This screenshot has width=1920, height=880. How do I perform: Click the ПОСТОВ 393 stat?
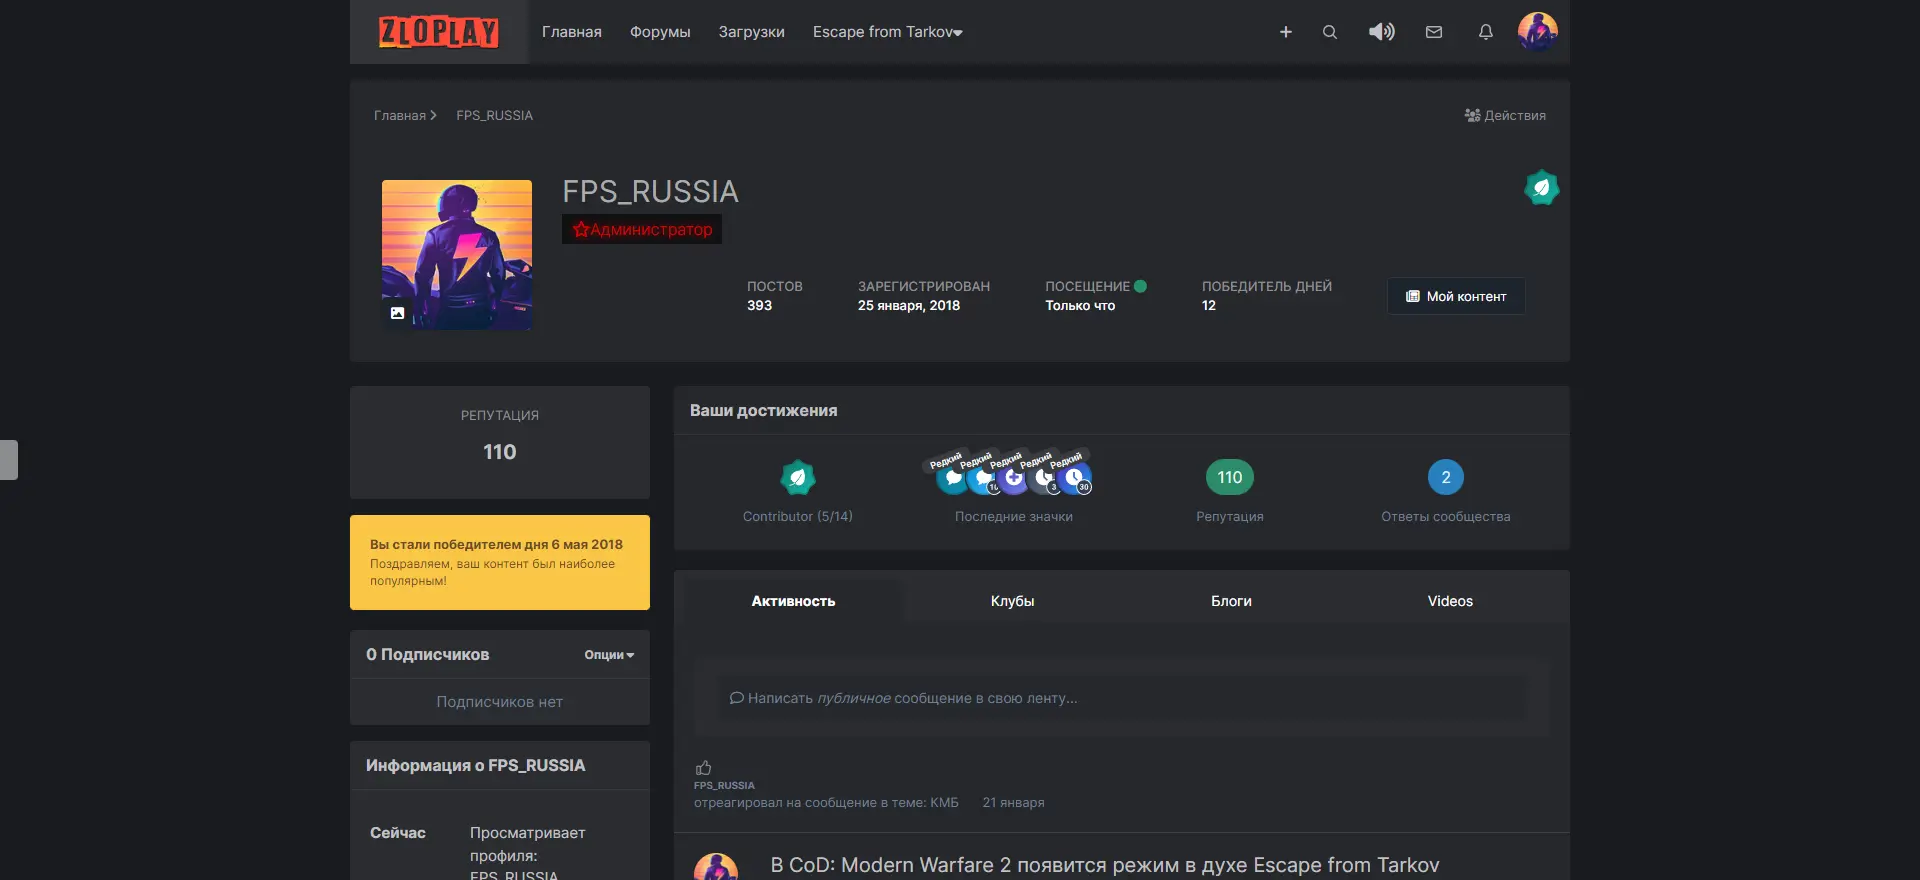click(x=775, y=296)
